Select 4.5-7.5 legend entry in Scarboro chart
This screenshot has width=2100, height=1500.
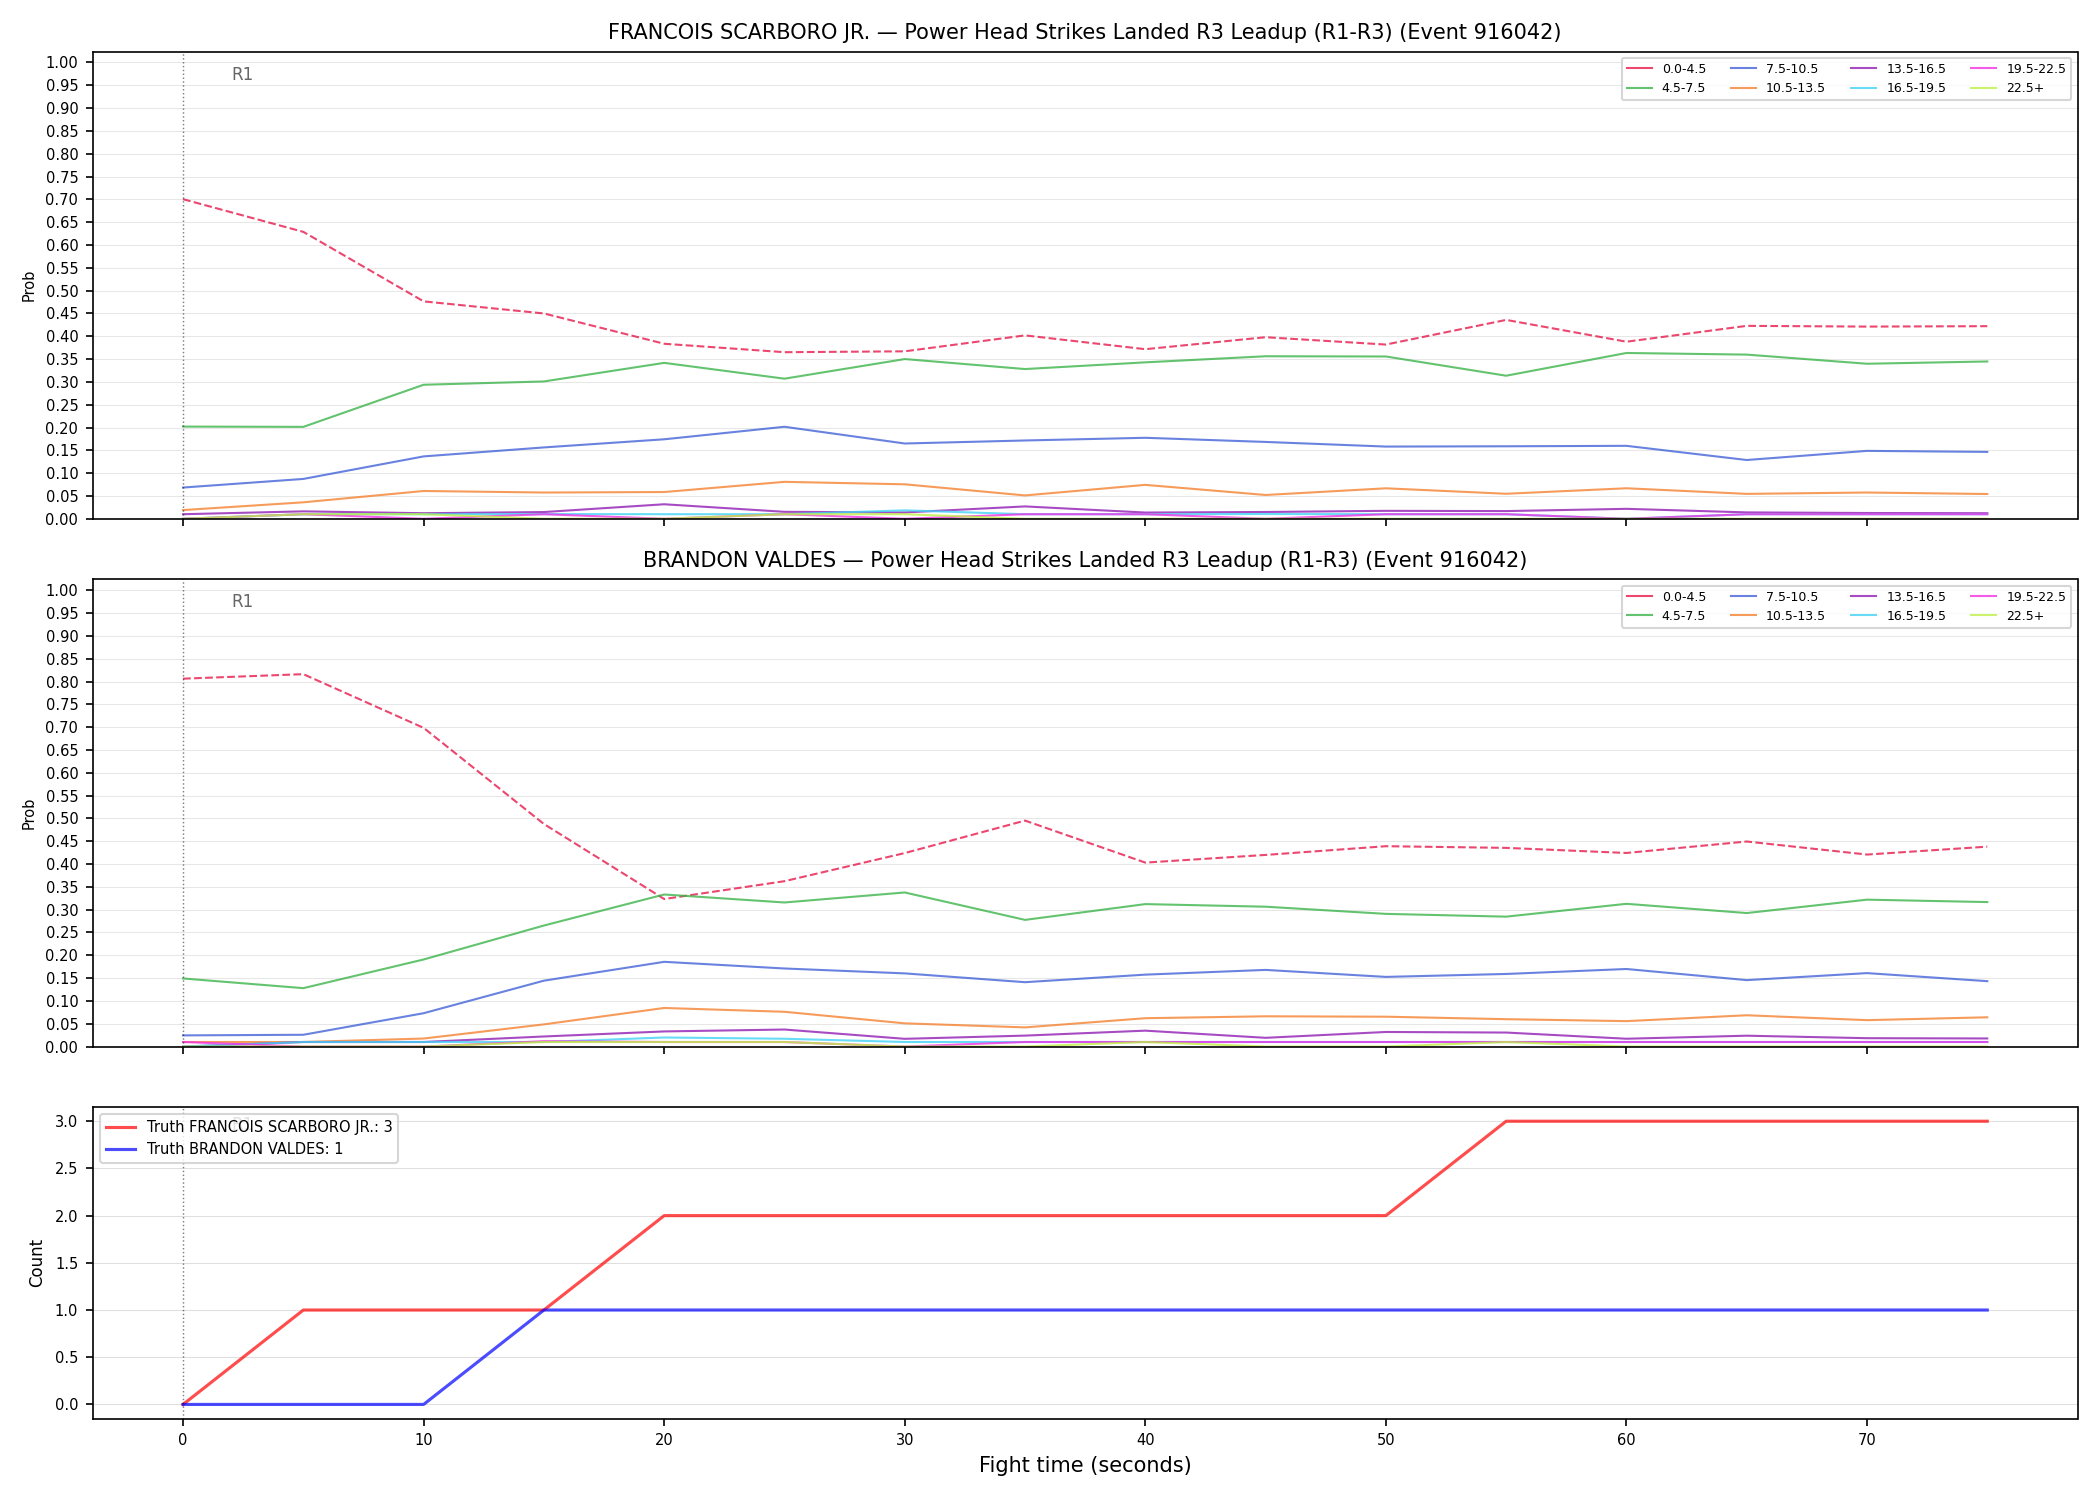(1667, 88)
